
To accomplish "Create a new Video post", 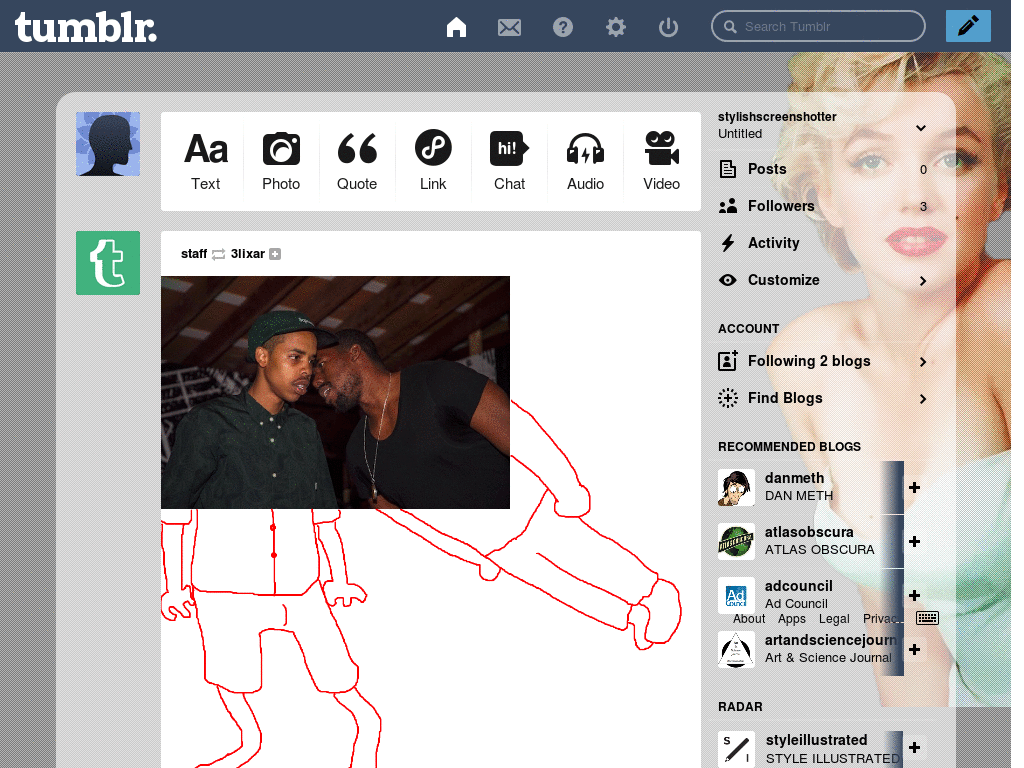I will pyautogui.click(x=662, y=161).
